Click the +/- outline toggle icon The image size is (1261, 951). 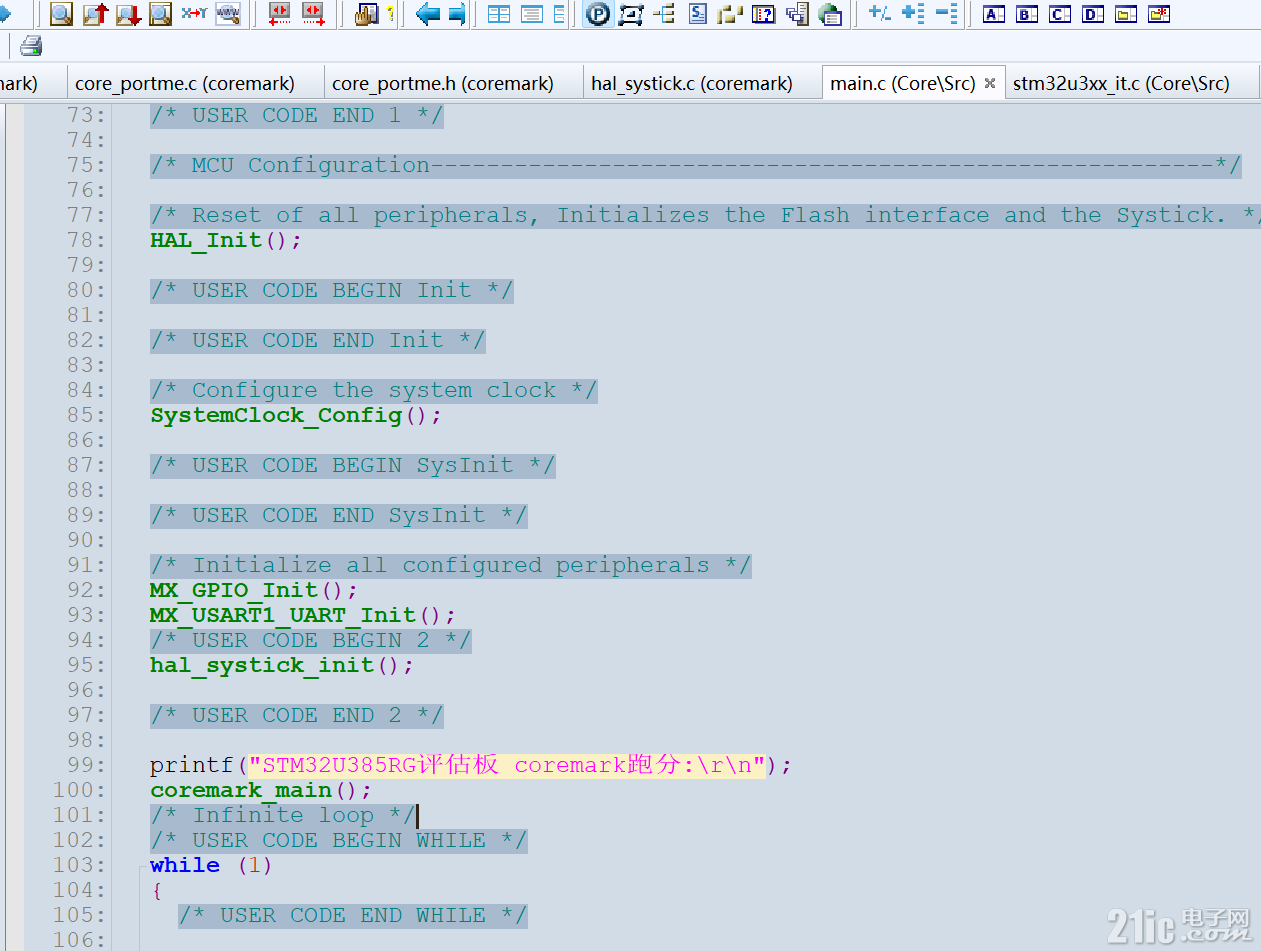tap(880, 14)
